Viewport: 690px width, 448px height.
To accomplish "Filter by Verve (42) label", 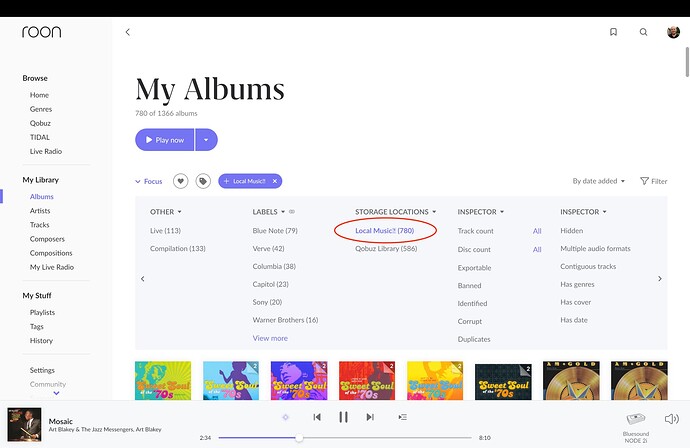I will 268,248.
